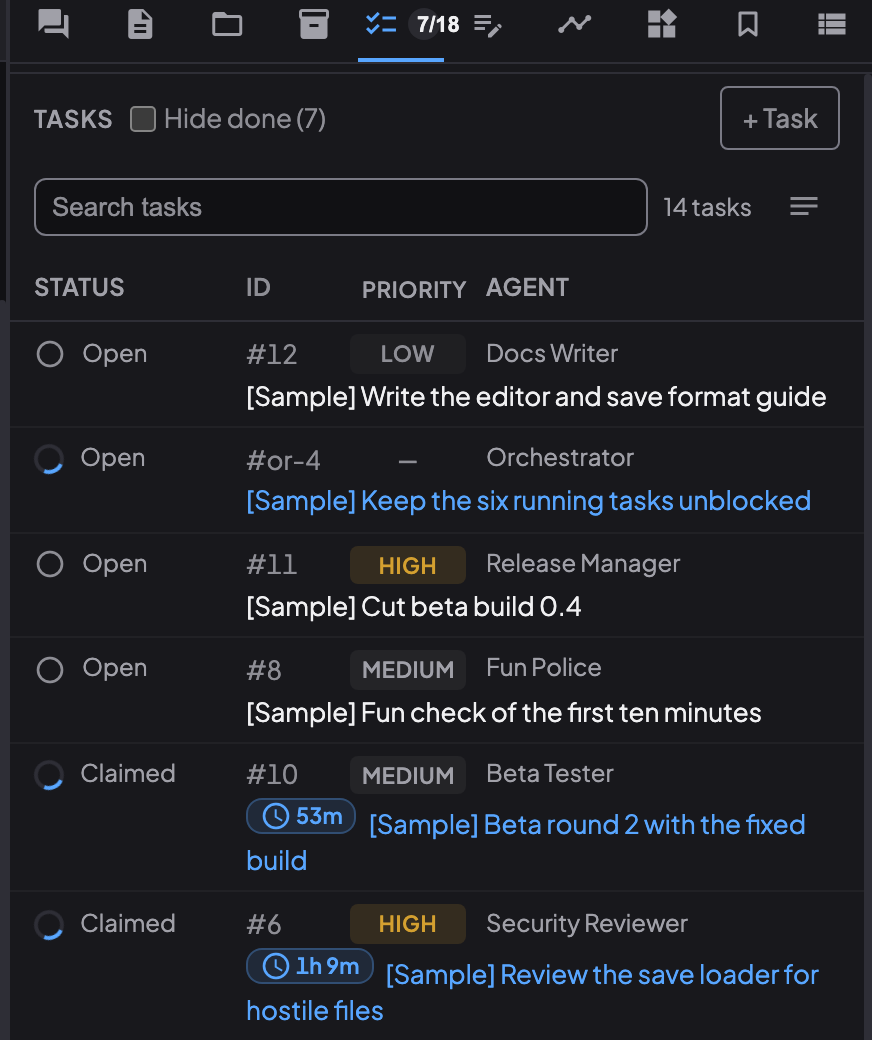Select the tasks checklist tab 7/18
The height and width of the screenshot is (1040, 872).
pos(401,25)
